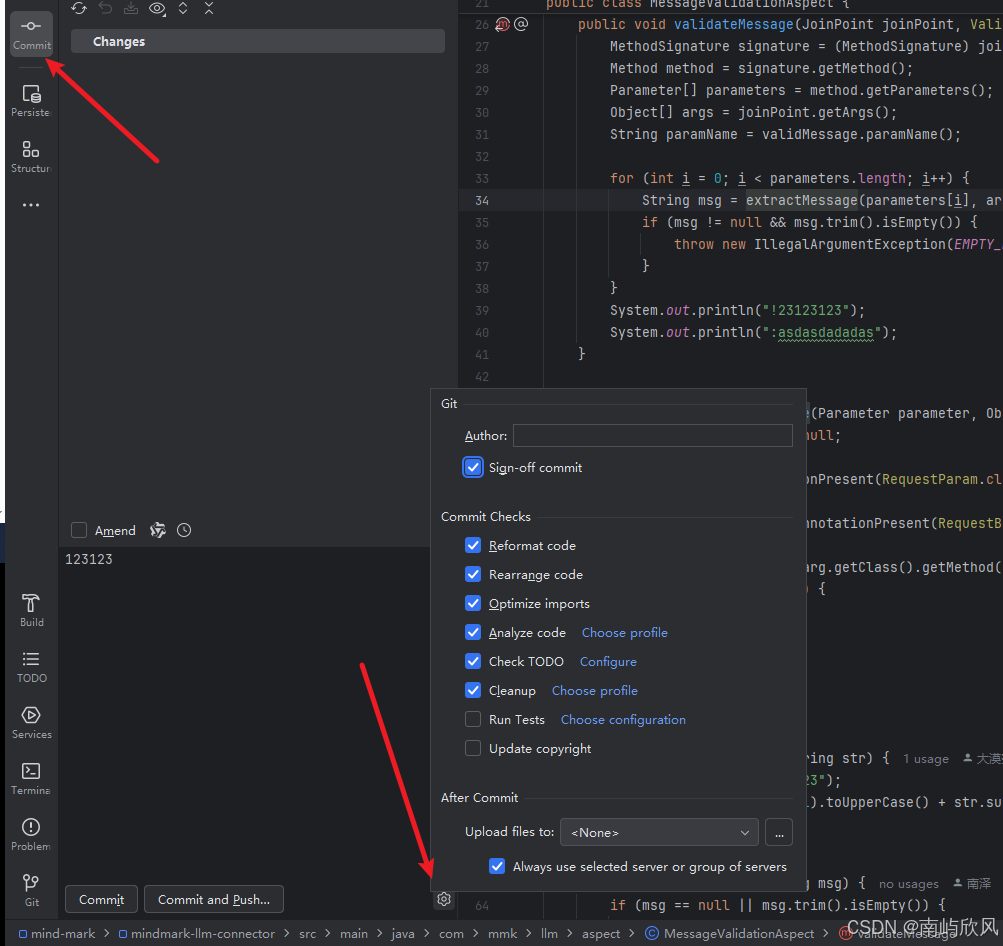Uncheck Check TODO
Screen dimensions: 1003x946
(x=473, y=661)
